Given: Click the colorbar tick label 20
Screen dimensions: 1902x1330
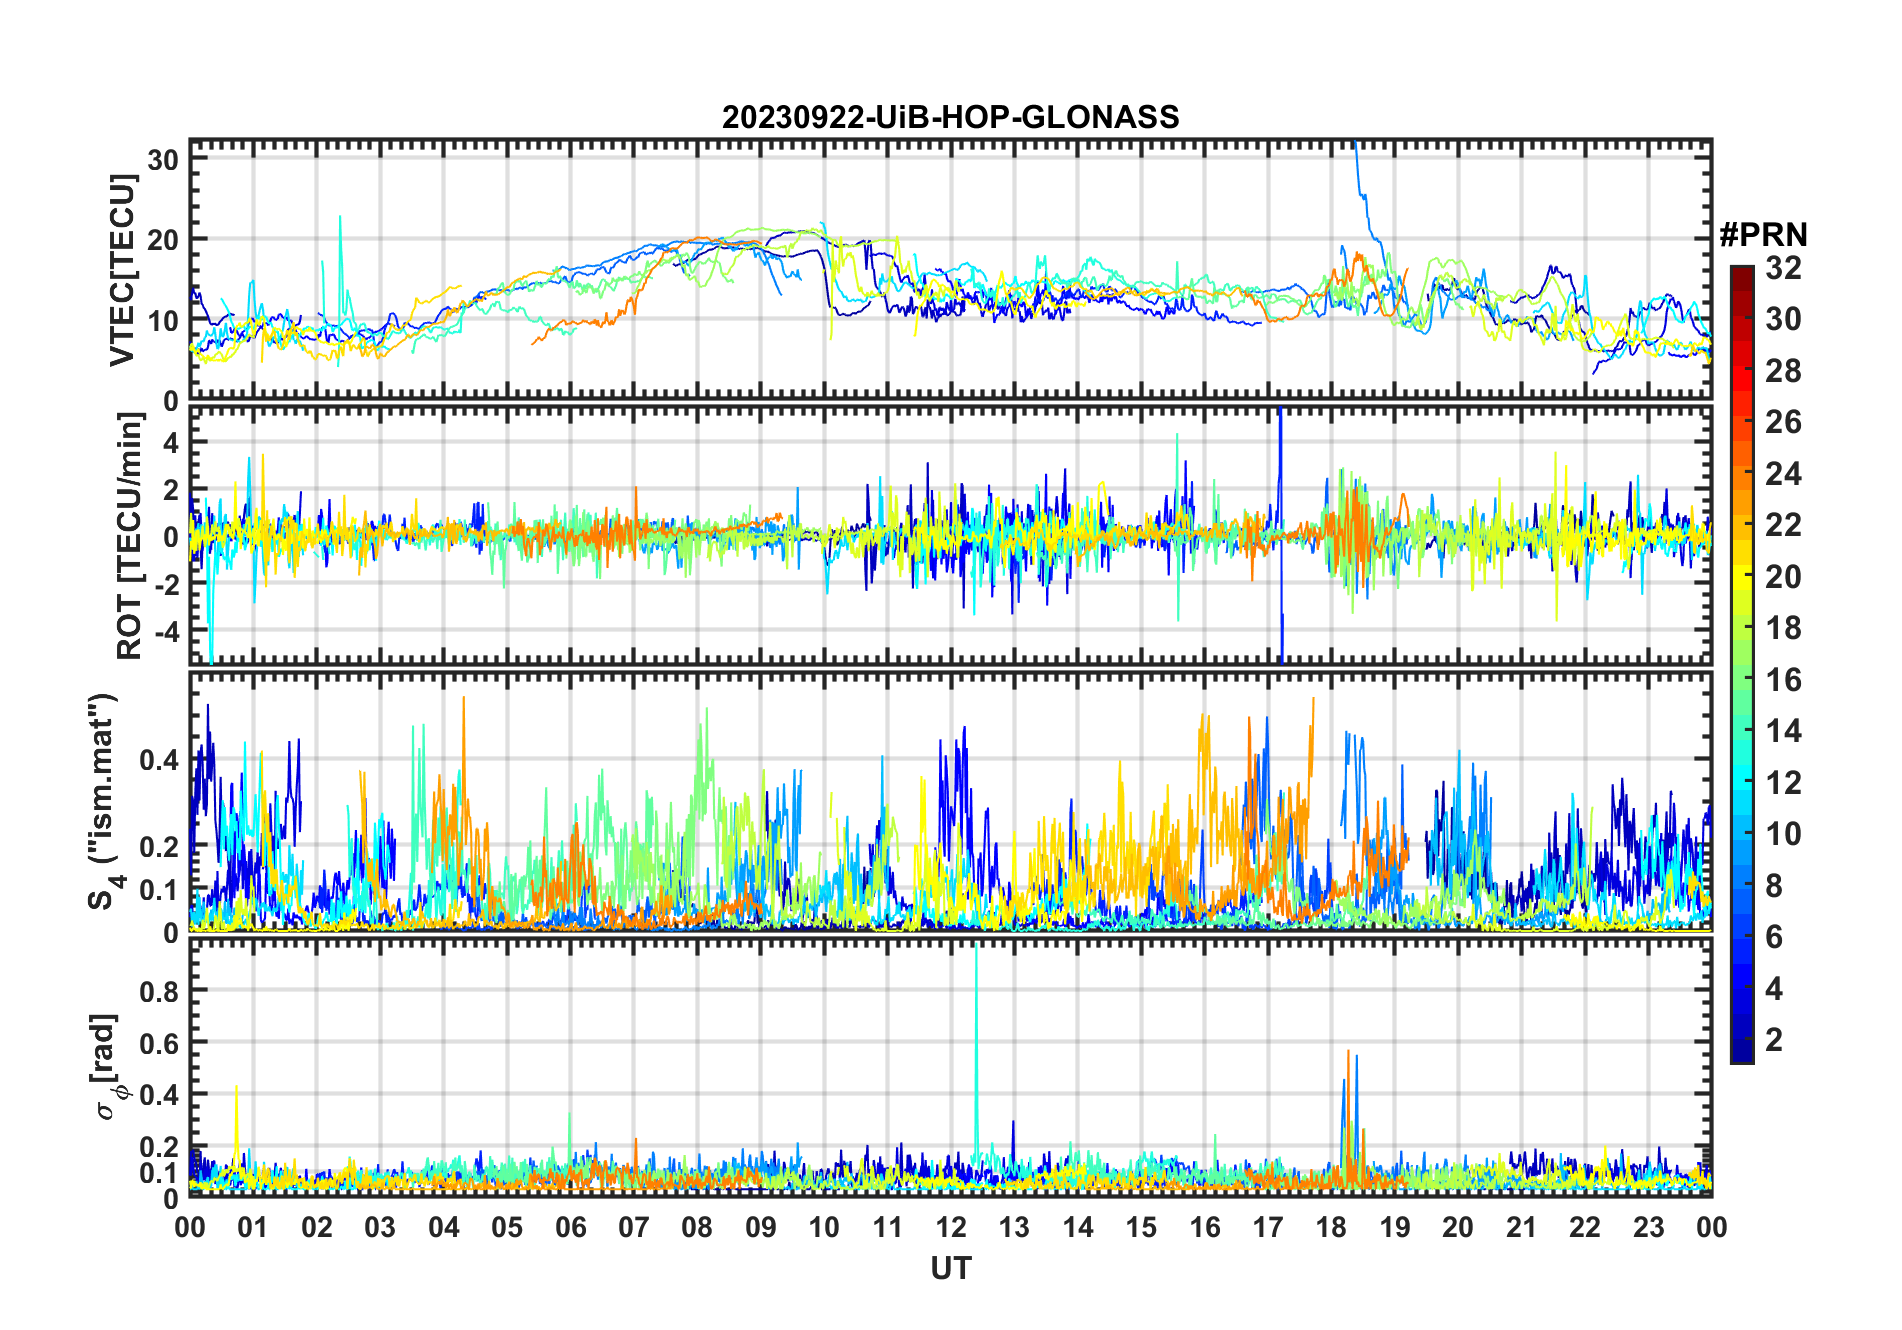Looking at the screenshot, I should click(x=1783, y=576).
